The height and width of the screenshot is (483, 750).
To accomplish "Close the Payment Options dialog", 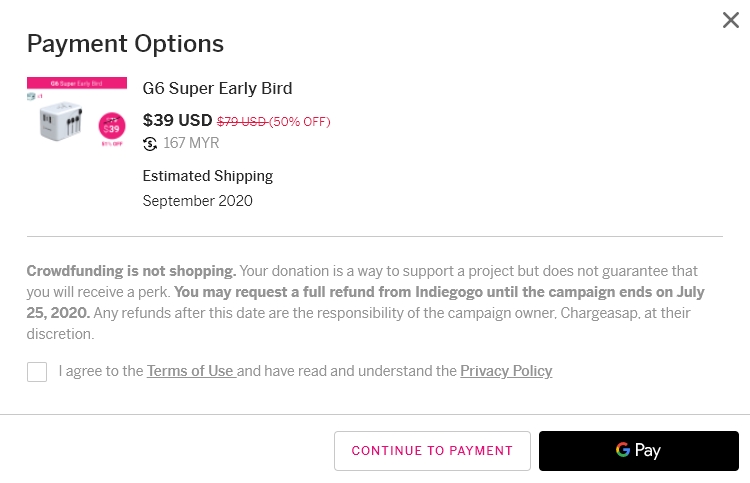I will [x=731, y=20].
